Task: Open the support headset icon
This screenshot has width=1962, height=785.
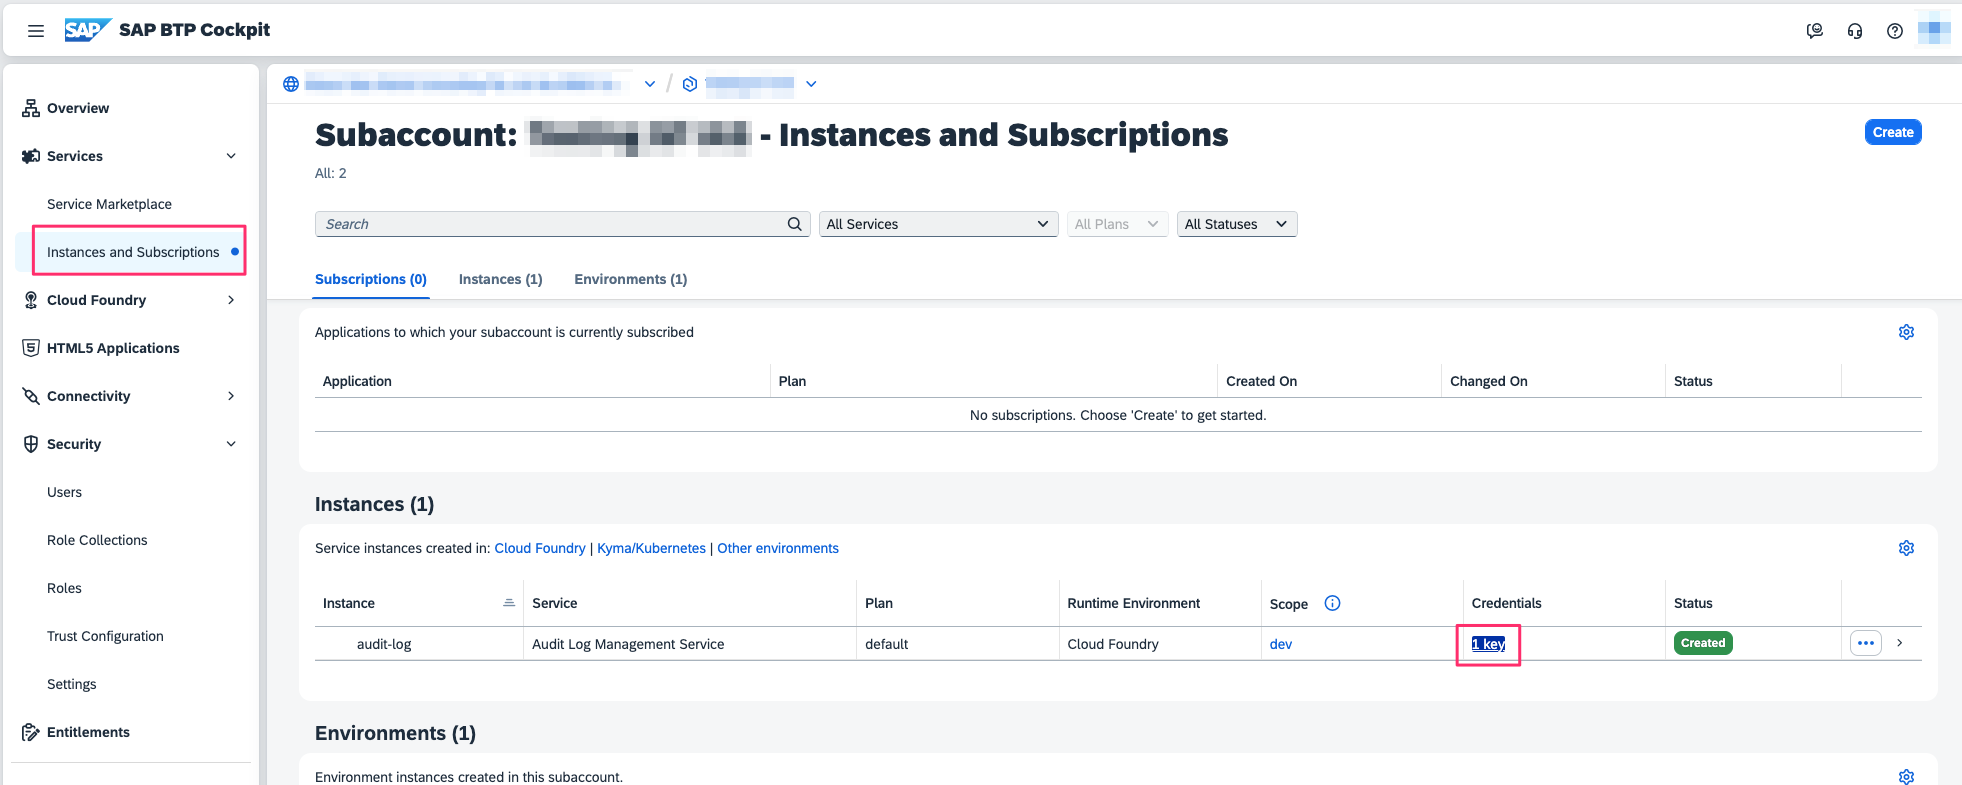Action: click(x=1855, y=31)
